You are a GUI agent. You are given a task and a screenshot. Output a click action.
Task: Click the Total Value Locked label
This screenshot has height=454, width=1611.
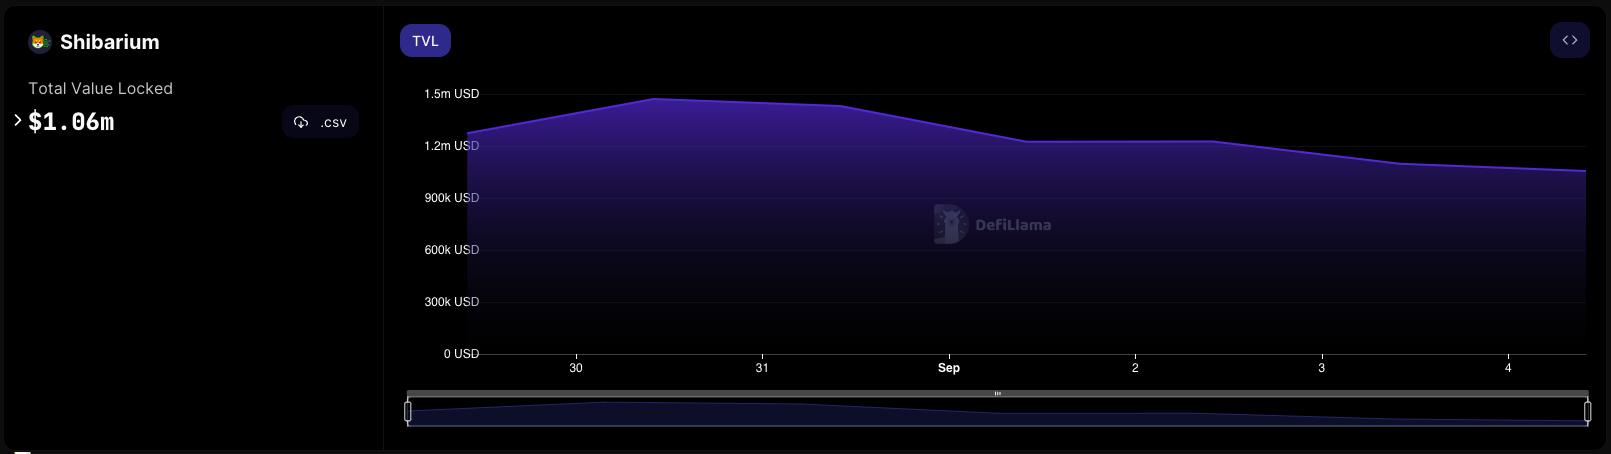[100, 89]
